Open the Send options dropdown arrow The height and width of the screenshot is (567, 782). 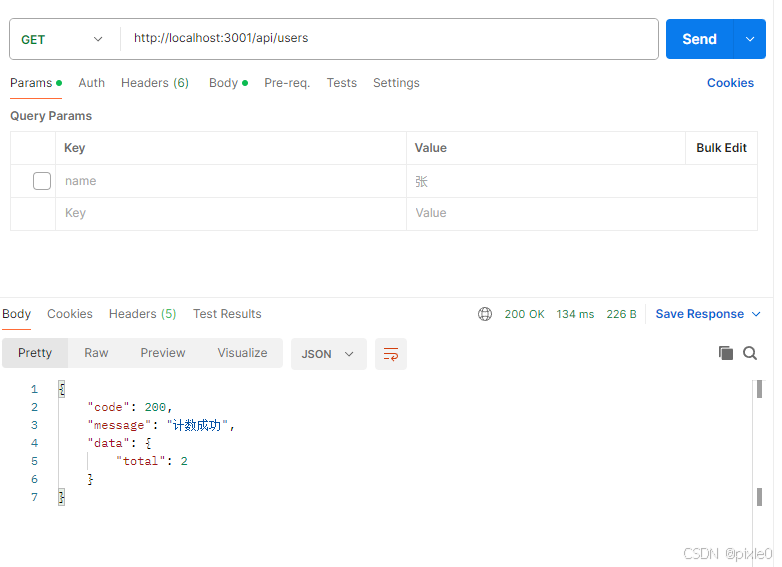pyautogui.click(x=750, y=39)
